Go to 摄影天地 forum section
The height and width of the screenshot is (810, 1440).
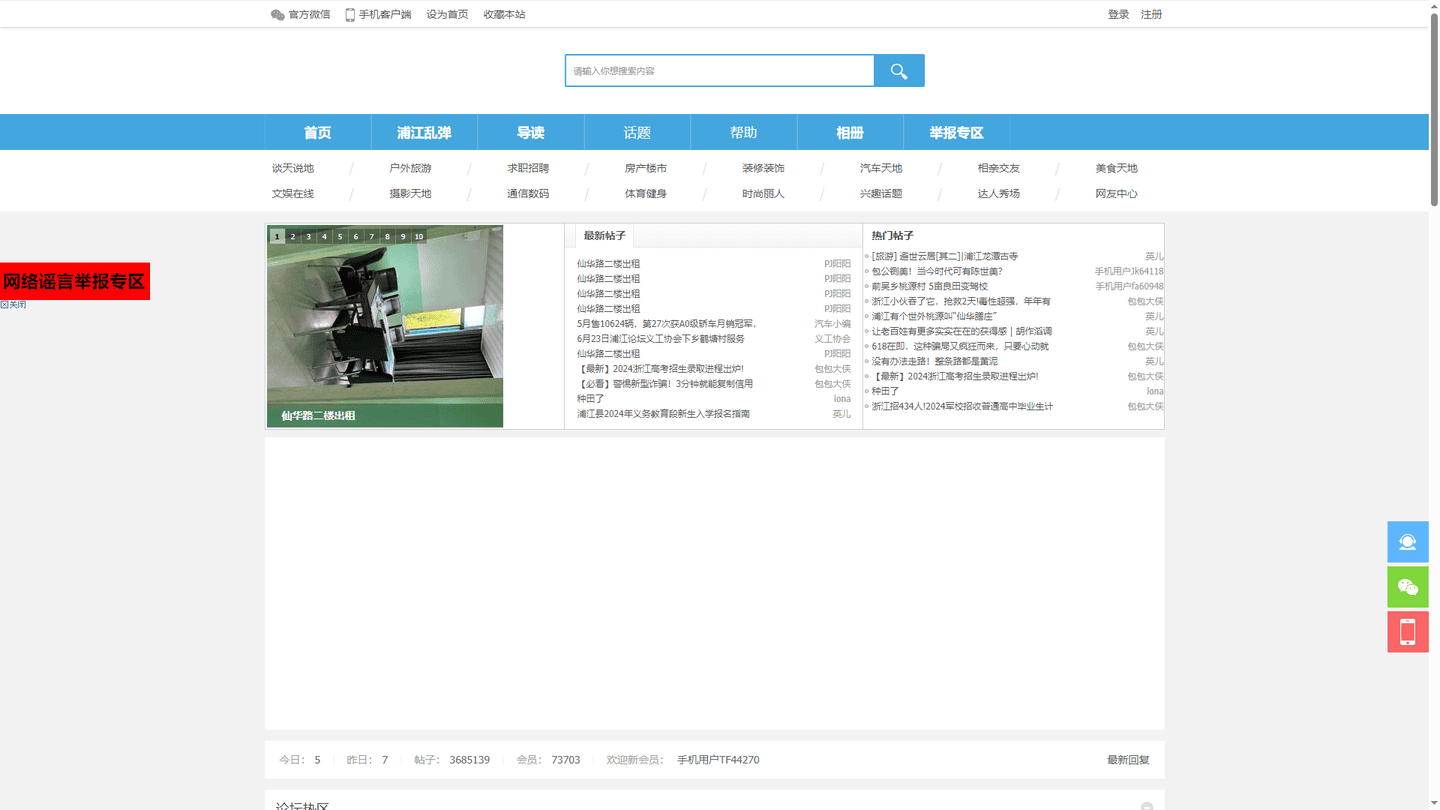[x=410, y=194]
